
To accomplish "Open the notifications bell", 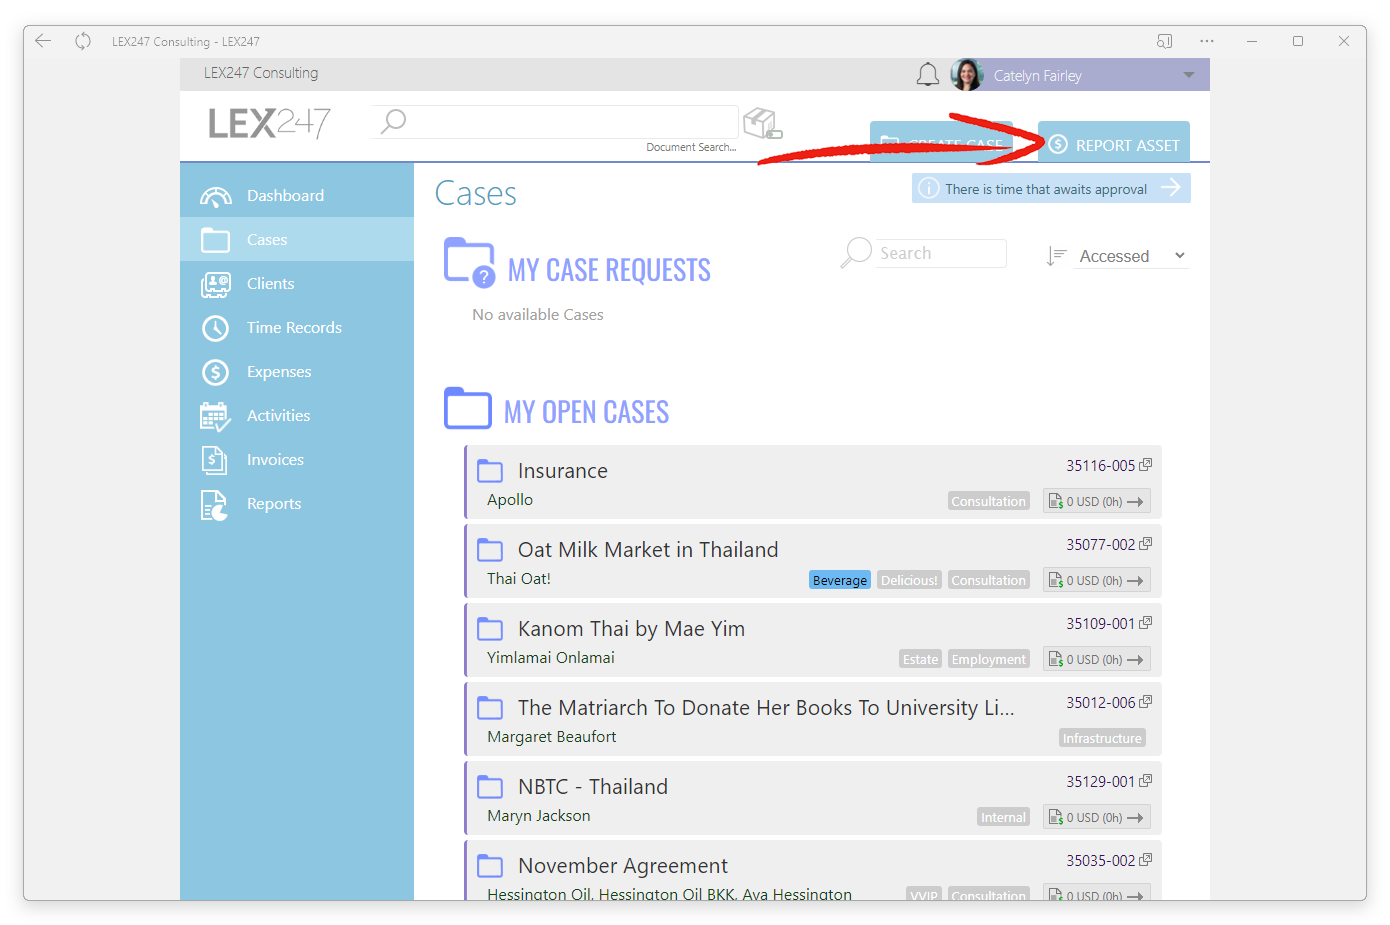I will [928, 75].
